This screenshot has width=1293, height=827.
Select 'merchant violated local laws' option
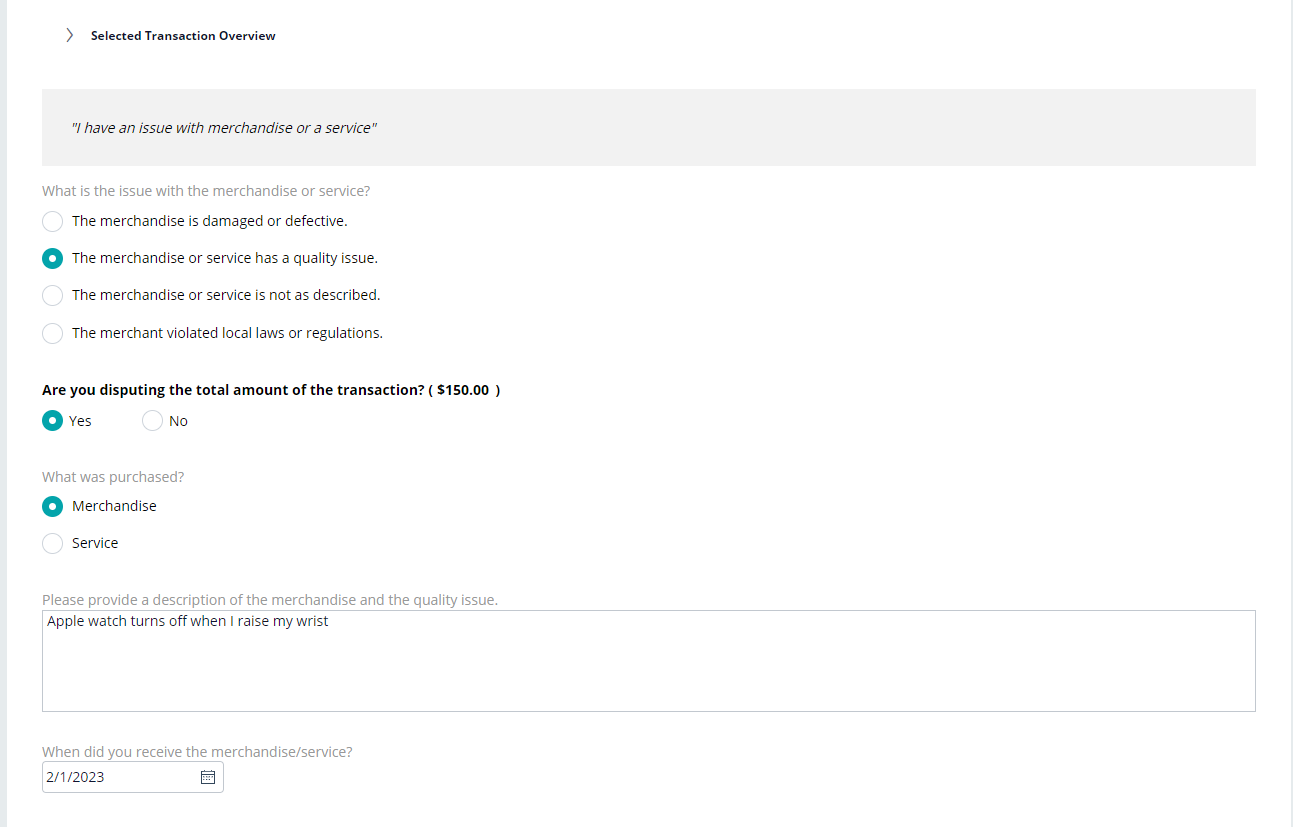pyautogui.click(x=53, y=333)
